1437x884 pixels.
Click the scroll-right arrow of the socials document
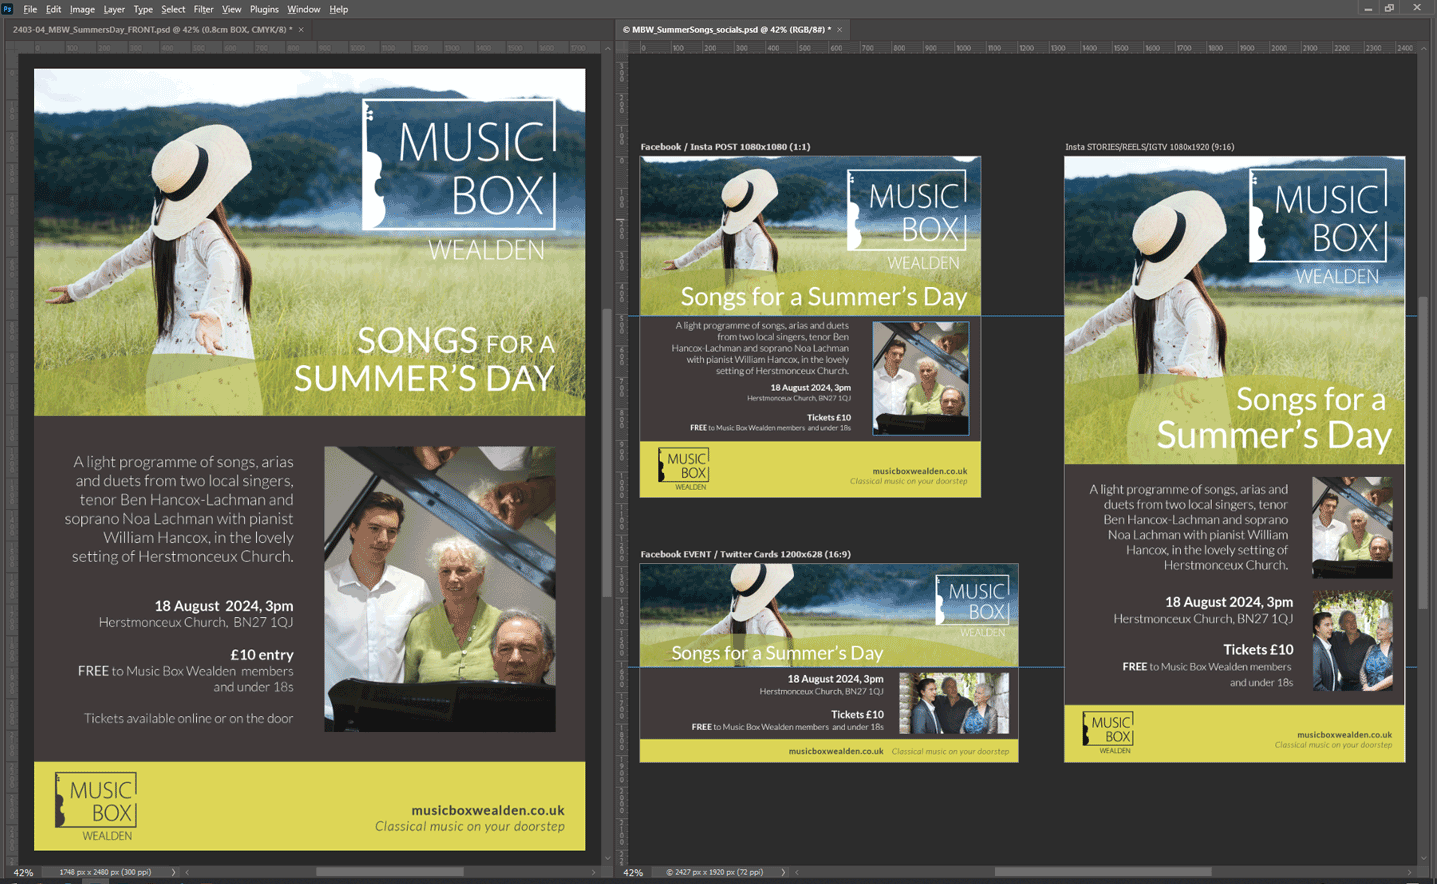(1410, 872)
